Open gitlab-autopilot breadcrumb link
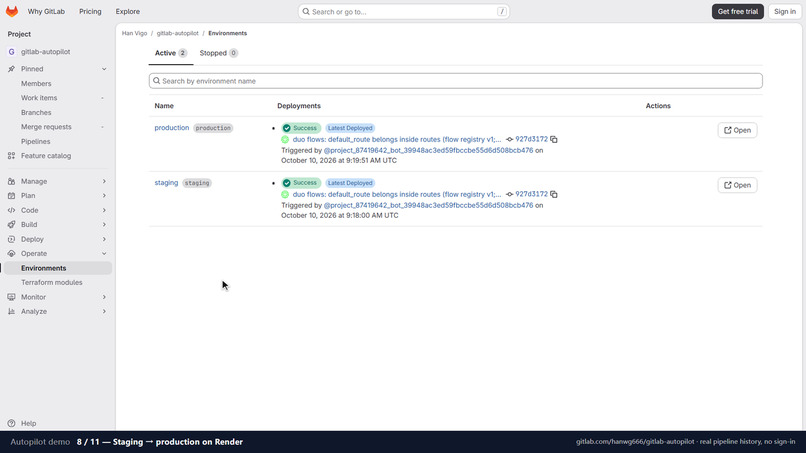 (177, 33)
